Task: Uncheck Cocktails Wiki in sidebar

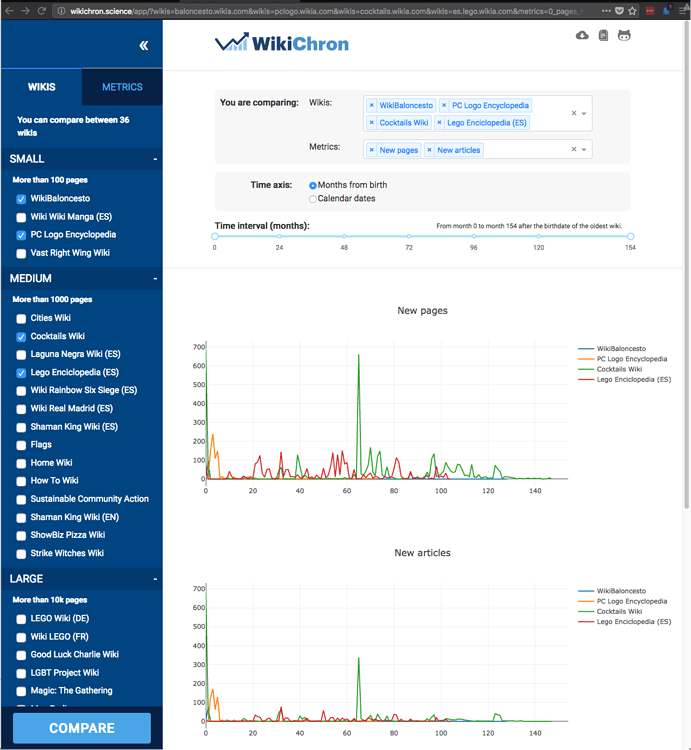Action: (x=21, y=337)
